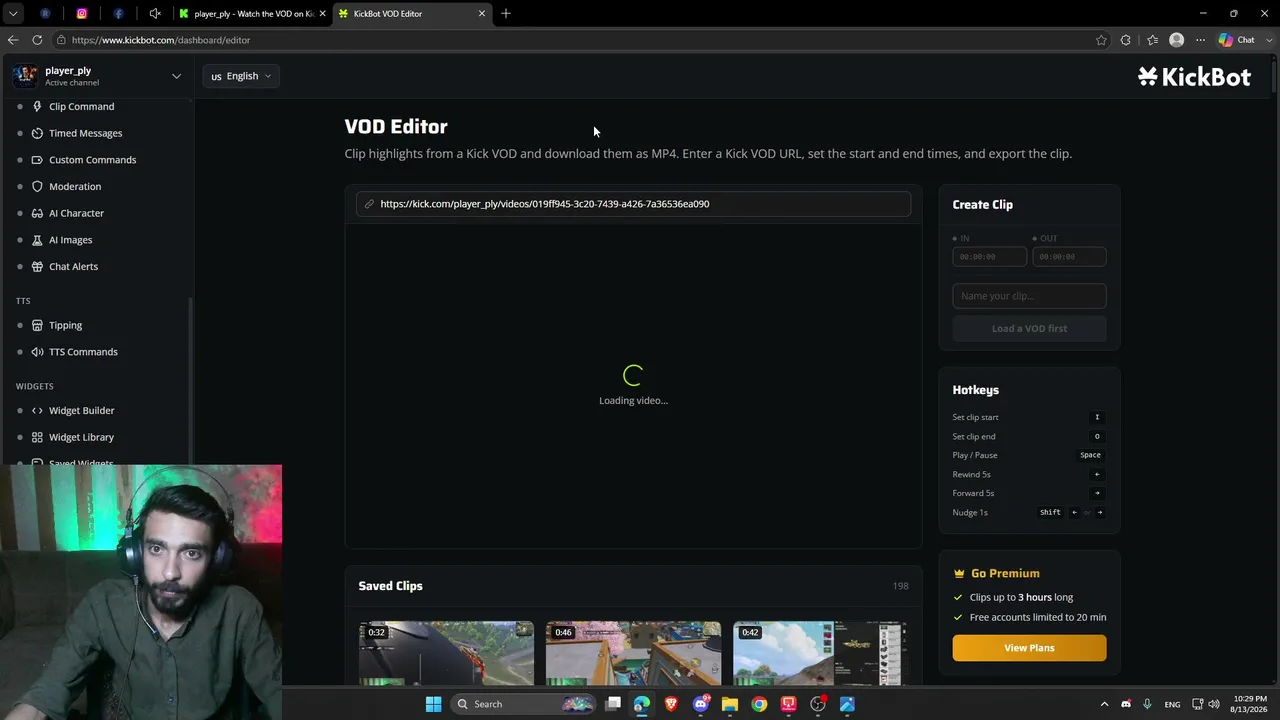Go to Custom Commands in the sidebar

click(92, 160)
